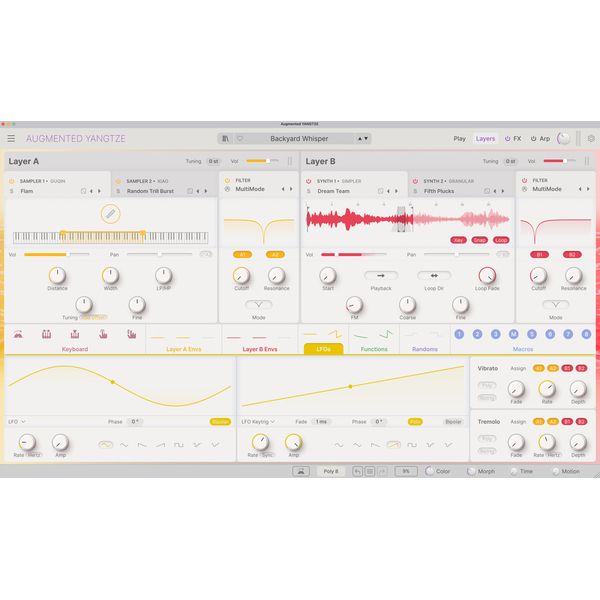Image resolution: width=600 pixels, height=600 pixels.
Task: Choose the sine waveform for LFO 1
Action: point(106,445)
